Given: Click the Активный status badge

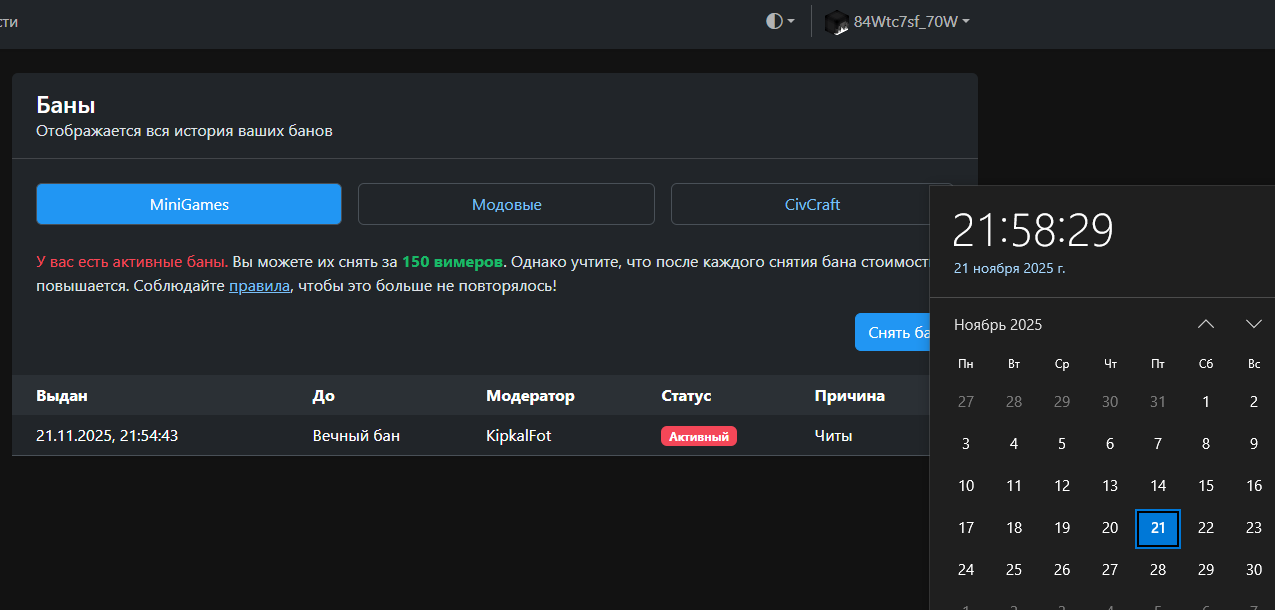Looking at the screenshot, I should click(x=699, y=436).
